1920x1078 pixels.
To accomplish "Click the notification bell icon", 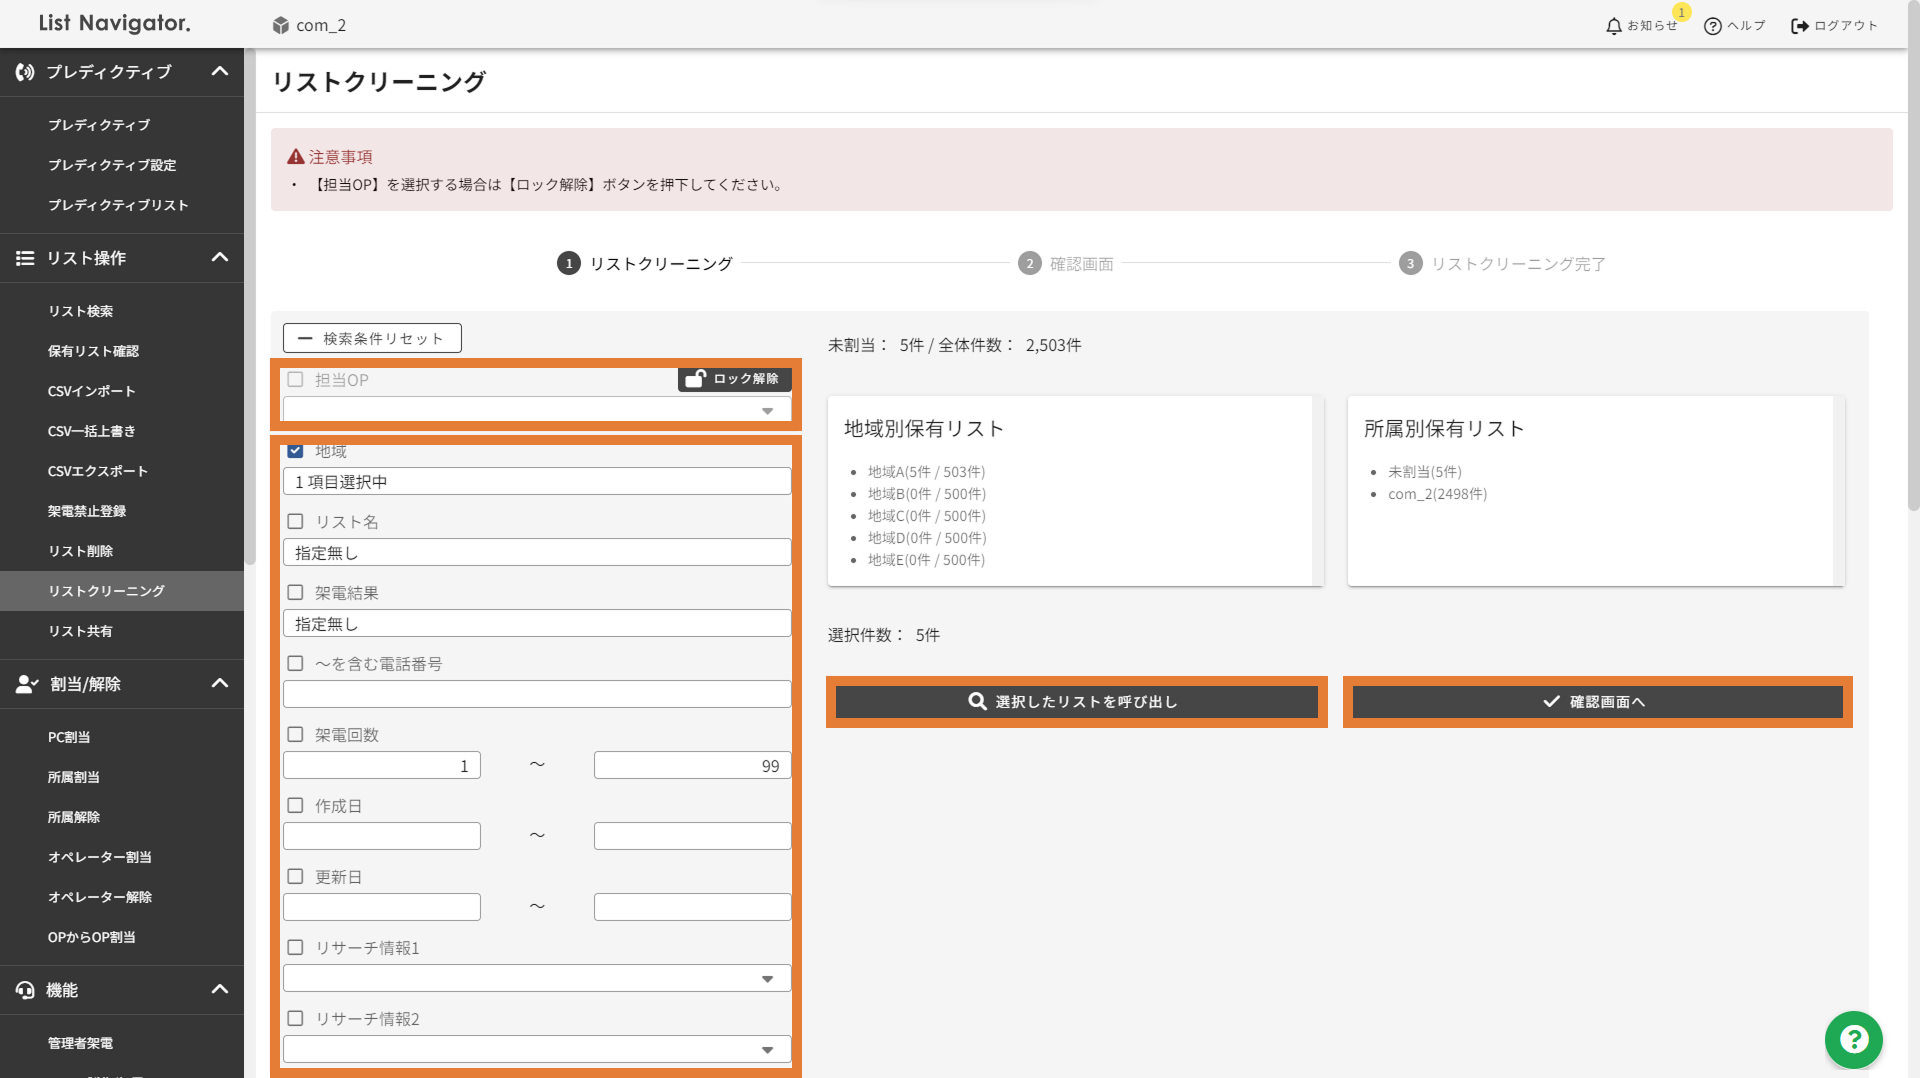I will [x=1613, y=26].
